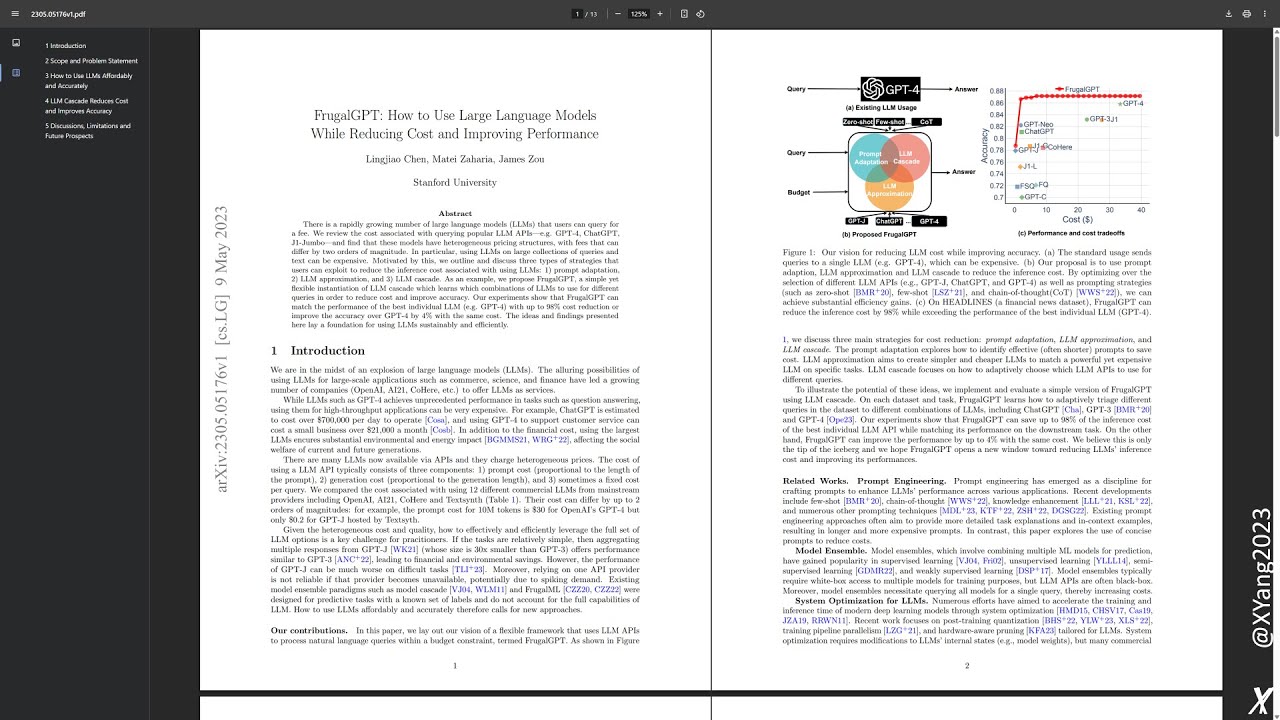Click the 'Abstract' heading on page 1

click(455, 213)
